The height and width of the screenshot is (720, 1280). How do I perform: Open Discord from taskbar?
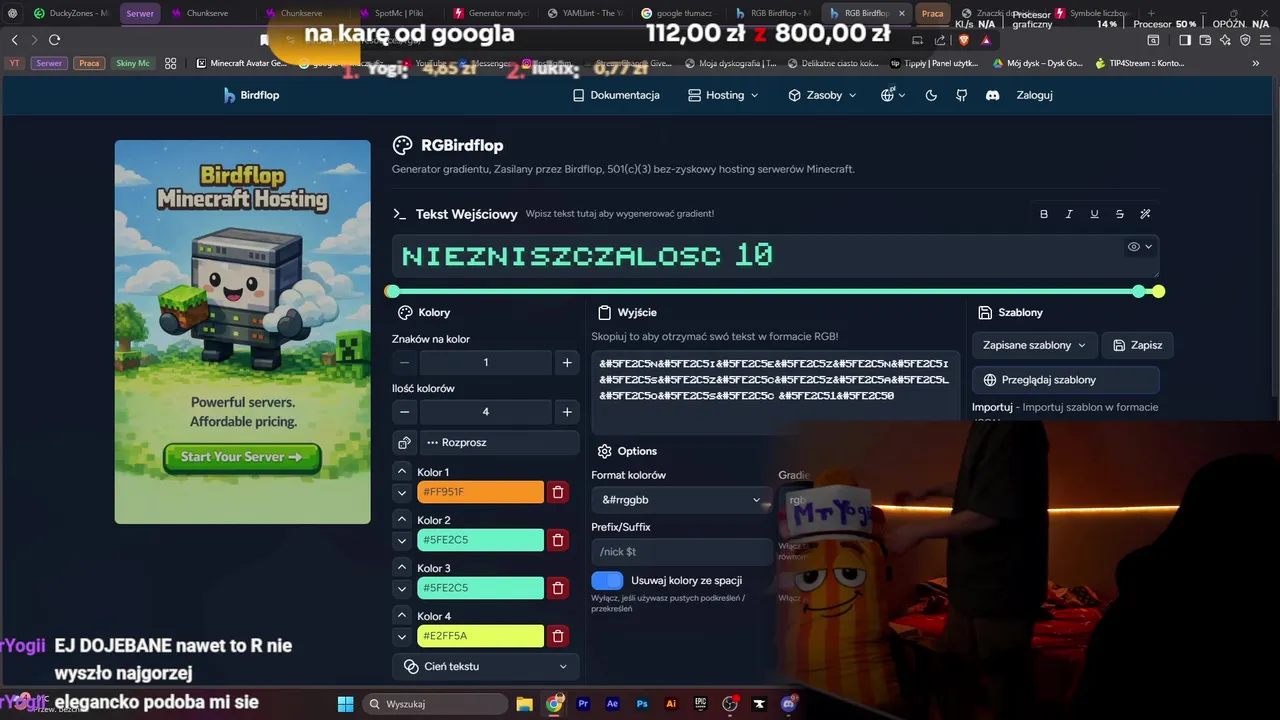(789, 704)
